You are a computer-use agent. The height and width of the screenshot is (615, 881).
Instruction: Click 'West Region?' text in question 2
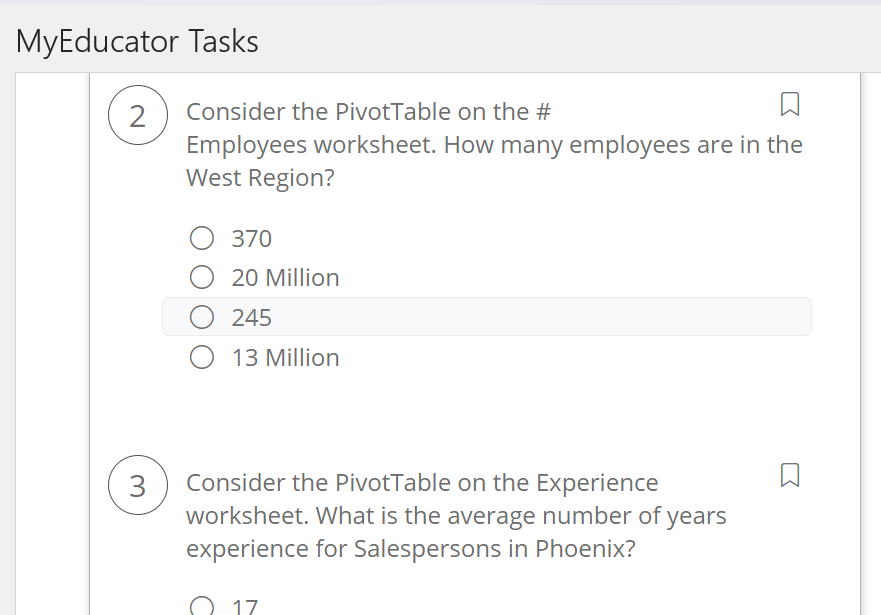[260, 179]
